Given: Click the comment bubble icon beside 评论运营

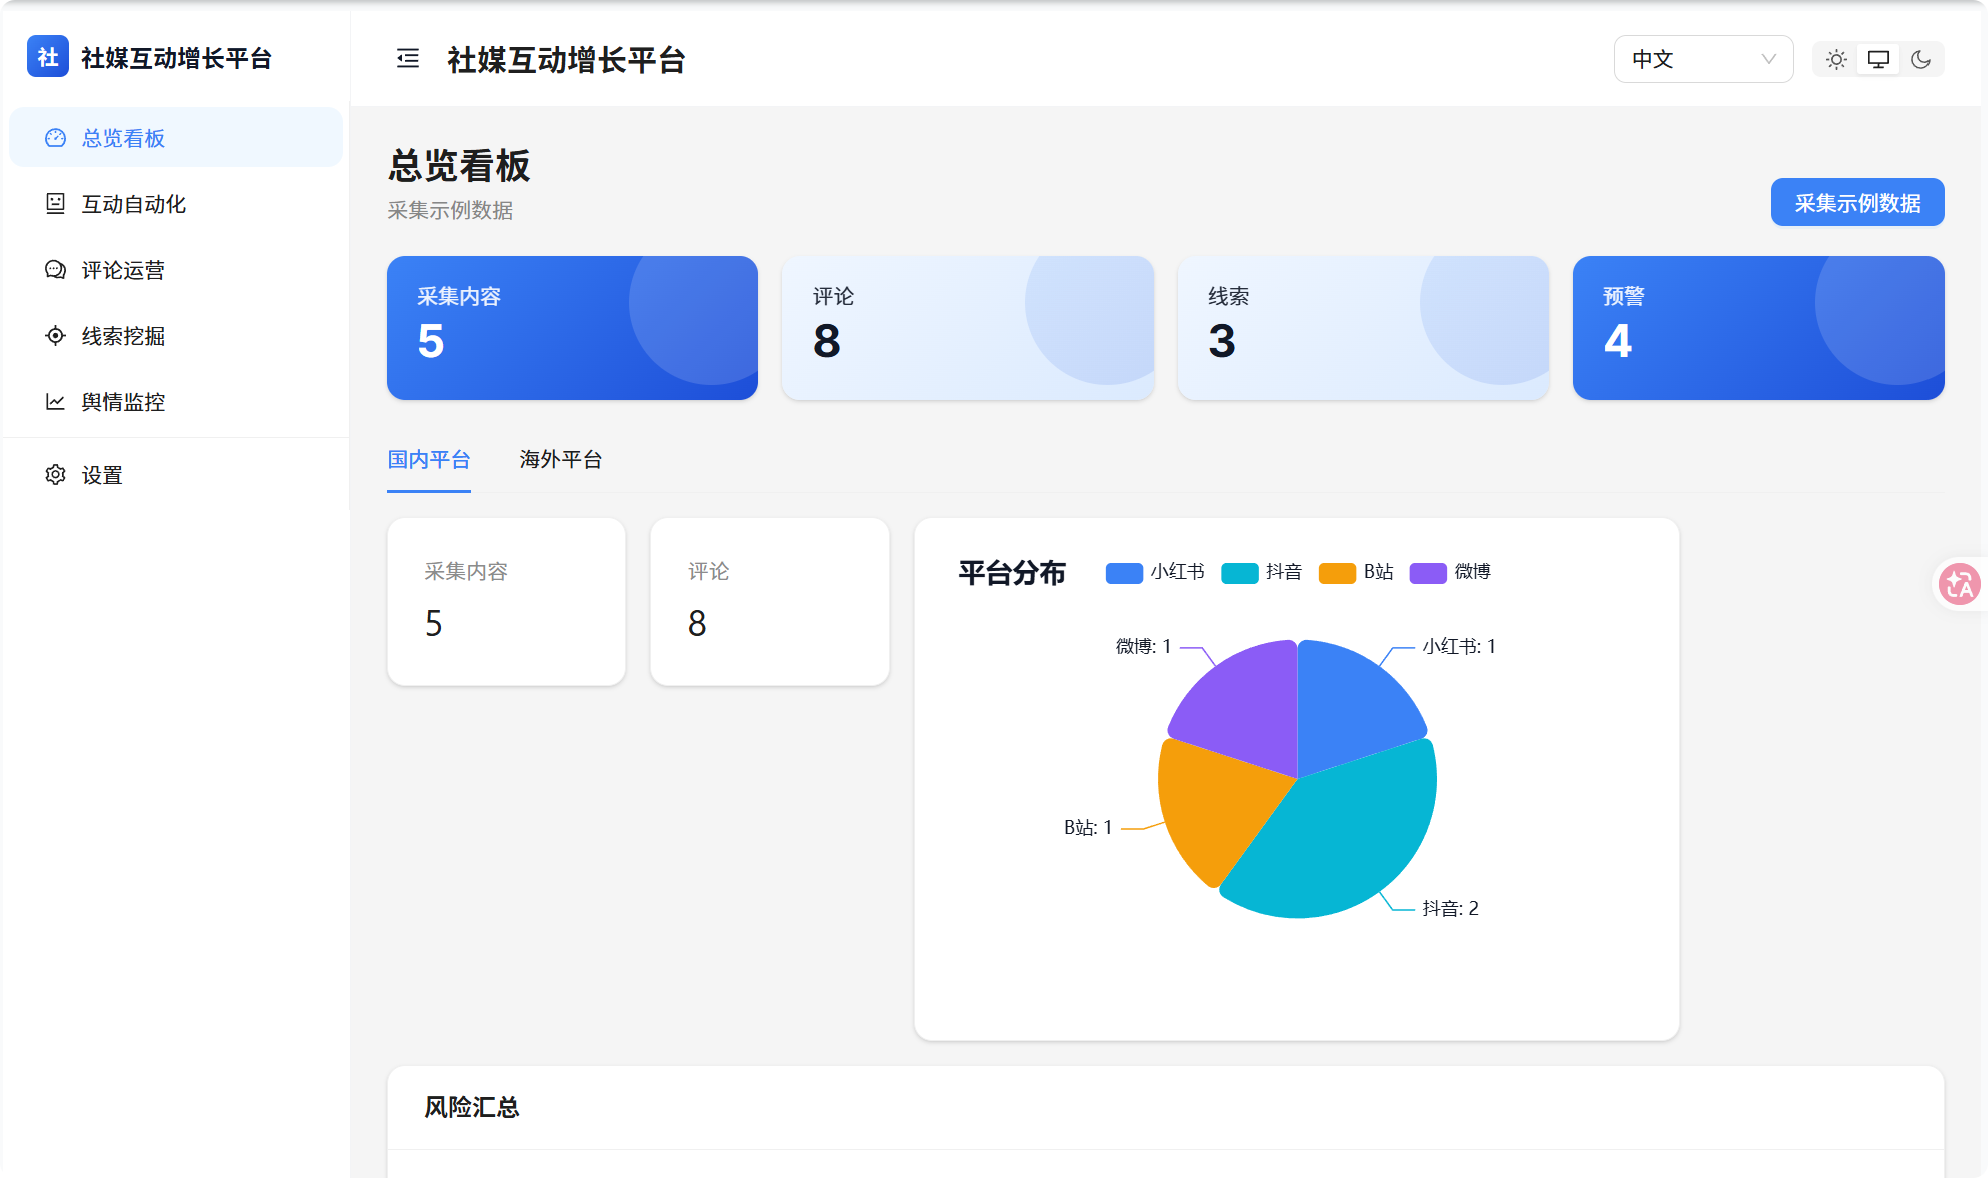Looking at the screenshot, I should coord(56,270).
